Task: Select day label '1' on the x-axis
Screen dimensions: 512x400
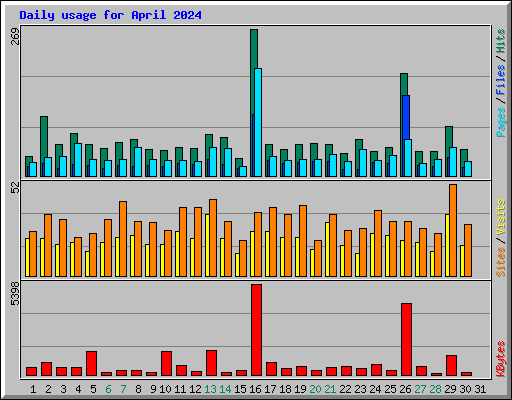Action: [x=33, y=389]
